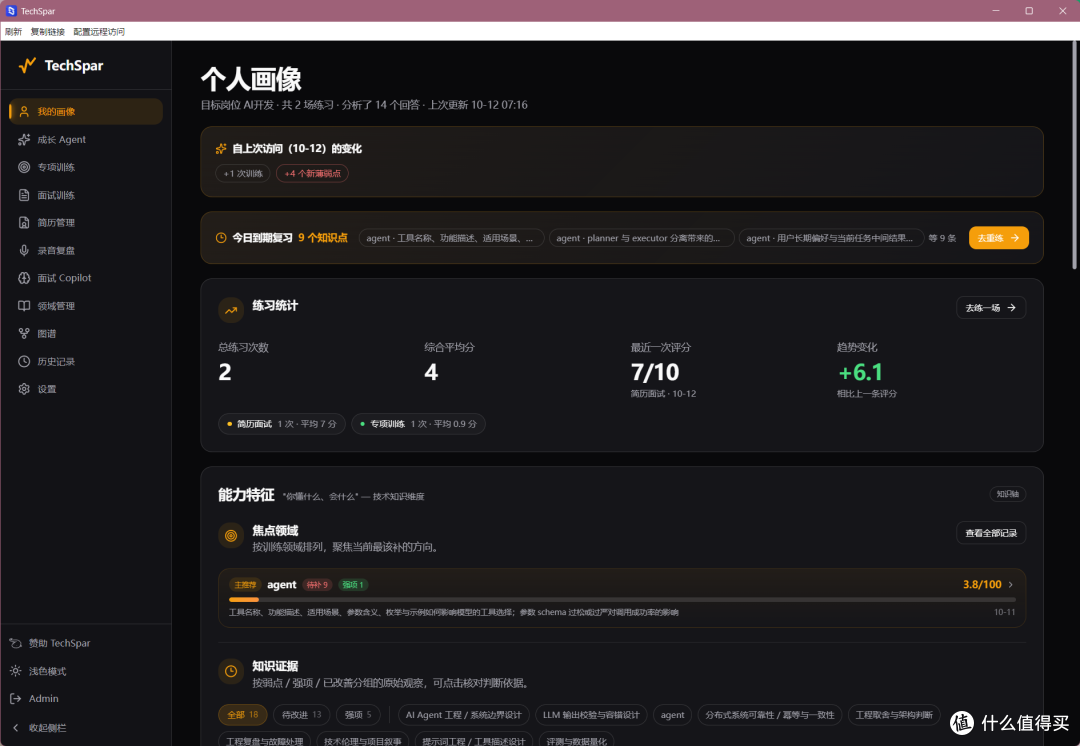1080x746 pixels.
Task: Click the 专项训练 1 次 · 平均 0.9 分 chip
Action: (418, 424)
